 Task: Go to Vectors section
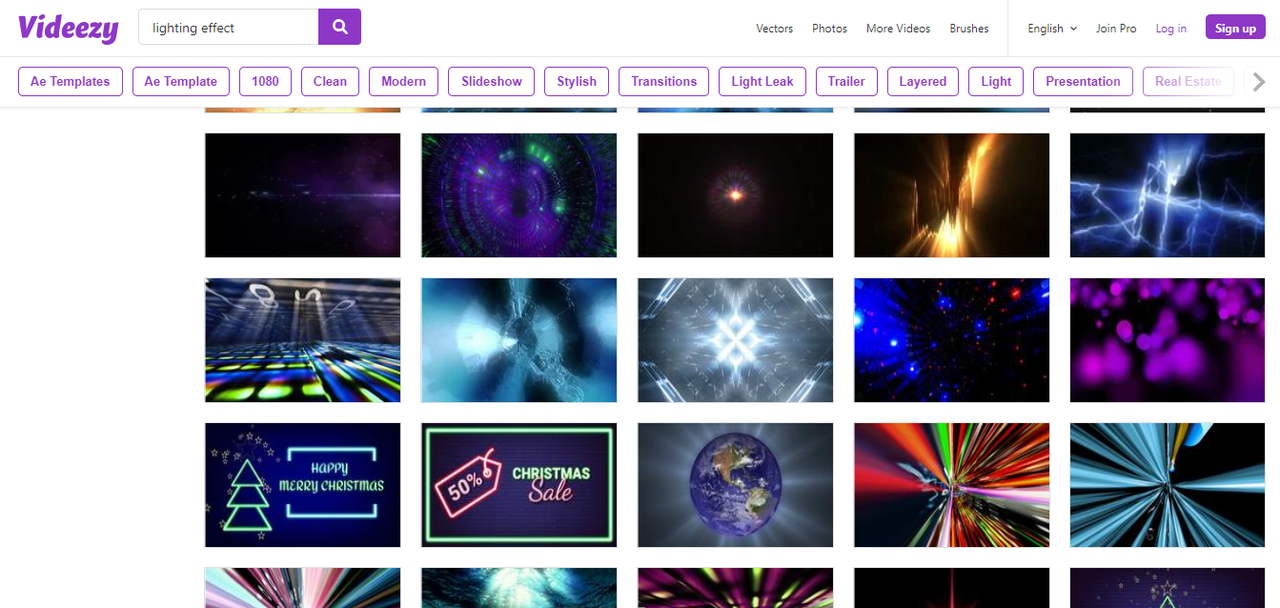[774, 28]
